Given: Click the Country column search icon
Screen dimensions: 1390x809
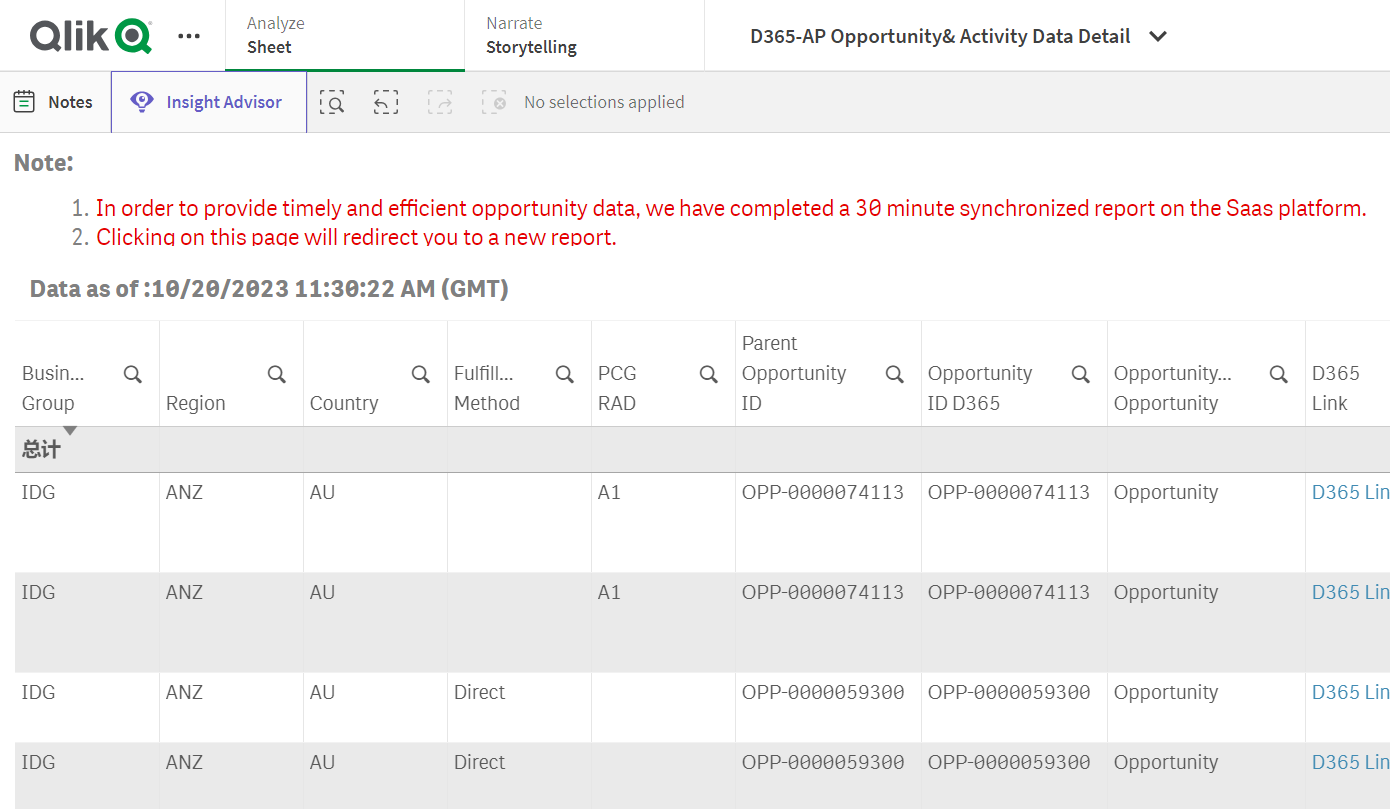Looking at the screenshot, I should click(x=420, y=374).
